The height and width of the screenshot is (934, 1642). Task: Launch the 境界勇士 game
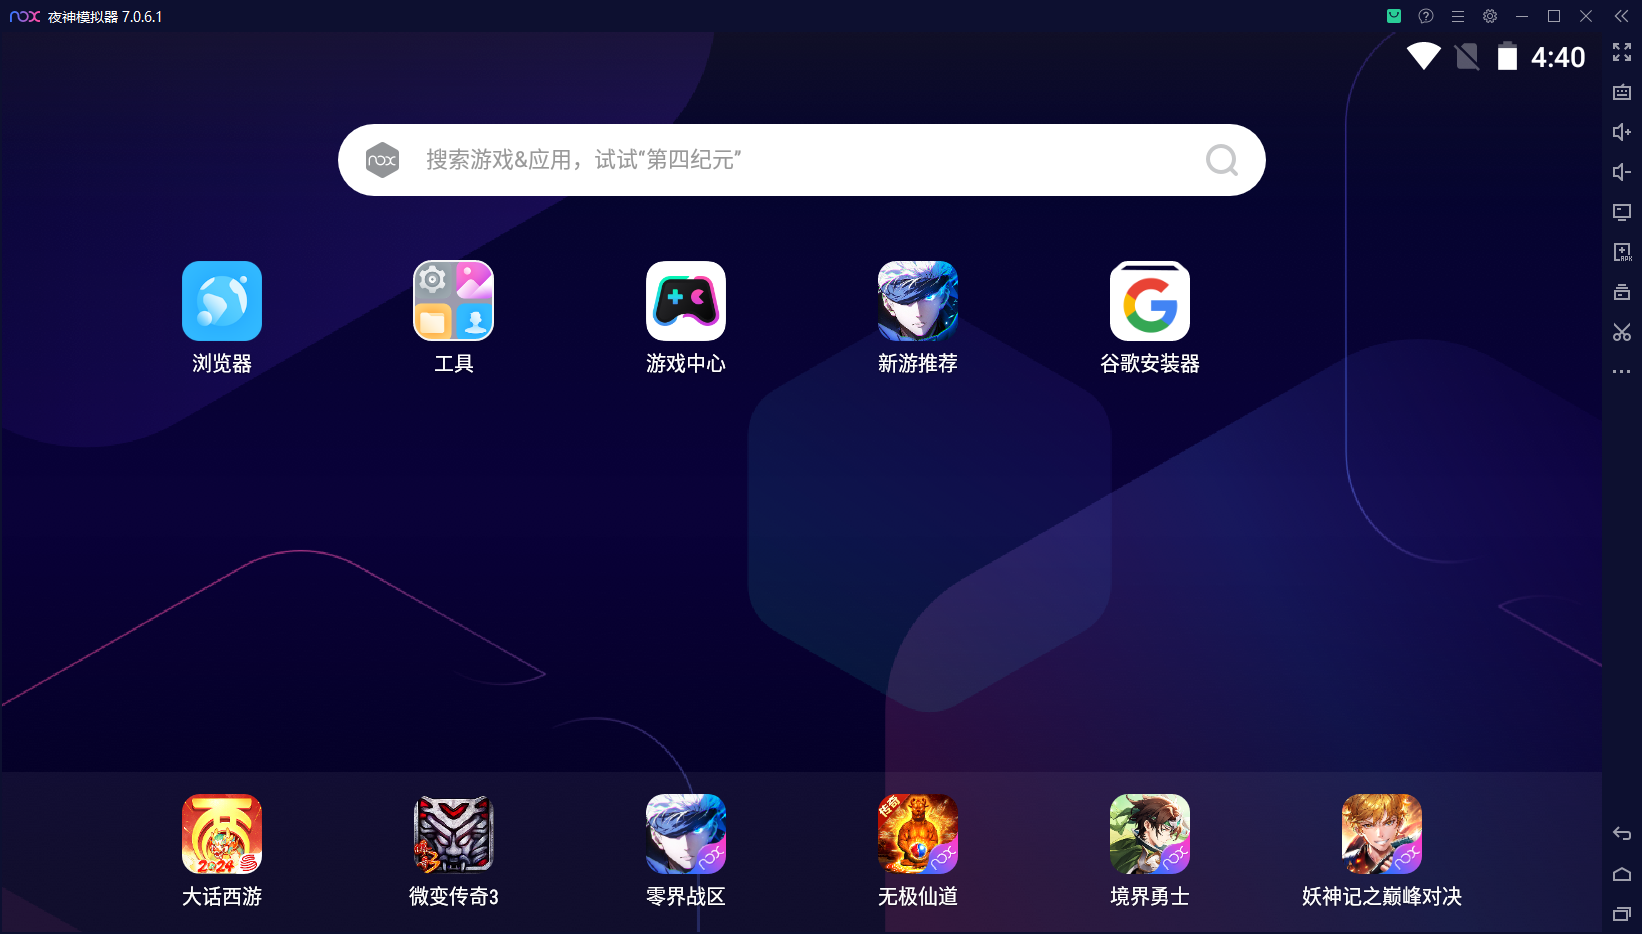(x=1150, y=834)
